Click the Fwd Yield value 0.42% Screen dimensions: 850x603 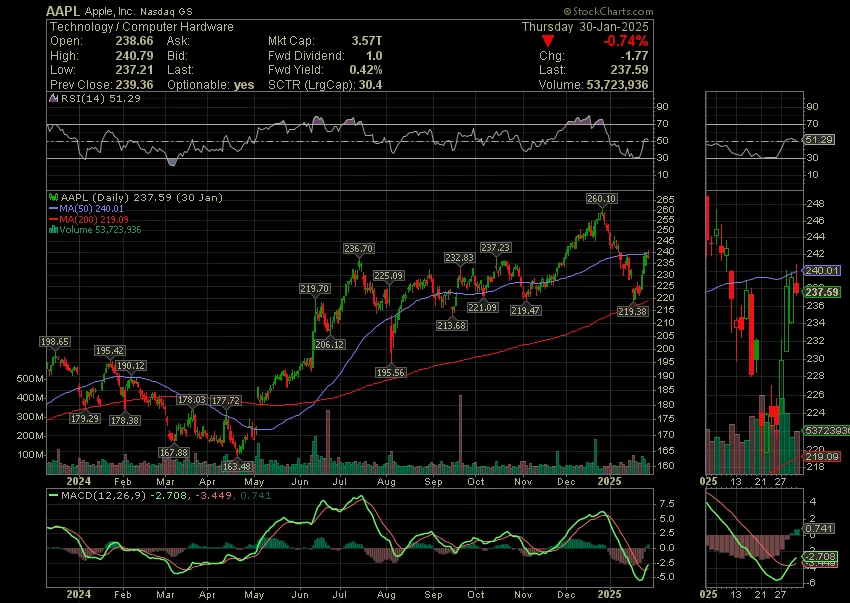coord(365,69)
